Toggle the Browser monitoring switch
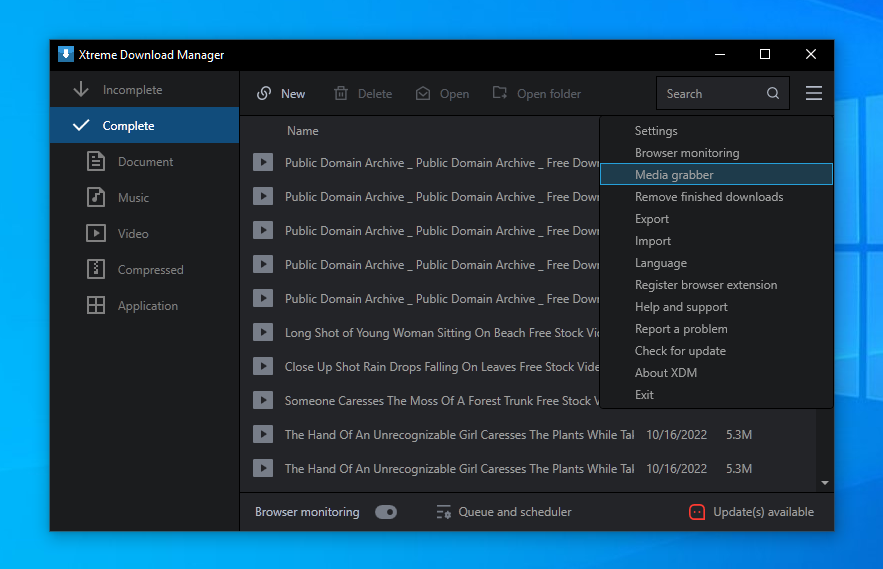The width and height of the screenshot is (883, 569). (x=386, y=512)
